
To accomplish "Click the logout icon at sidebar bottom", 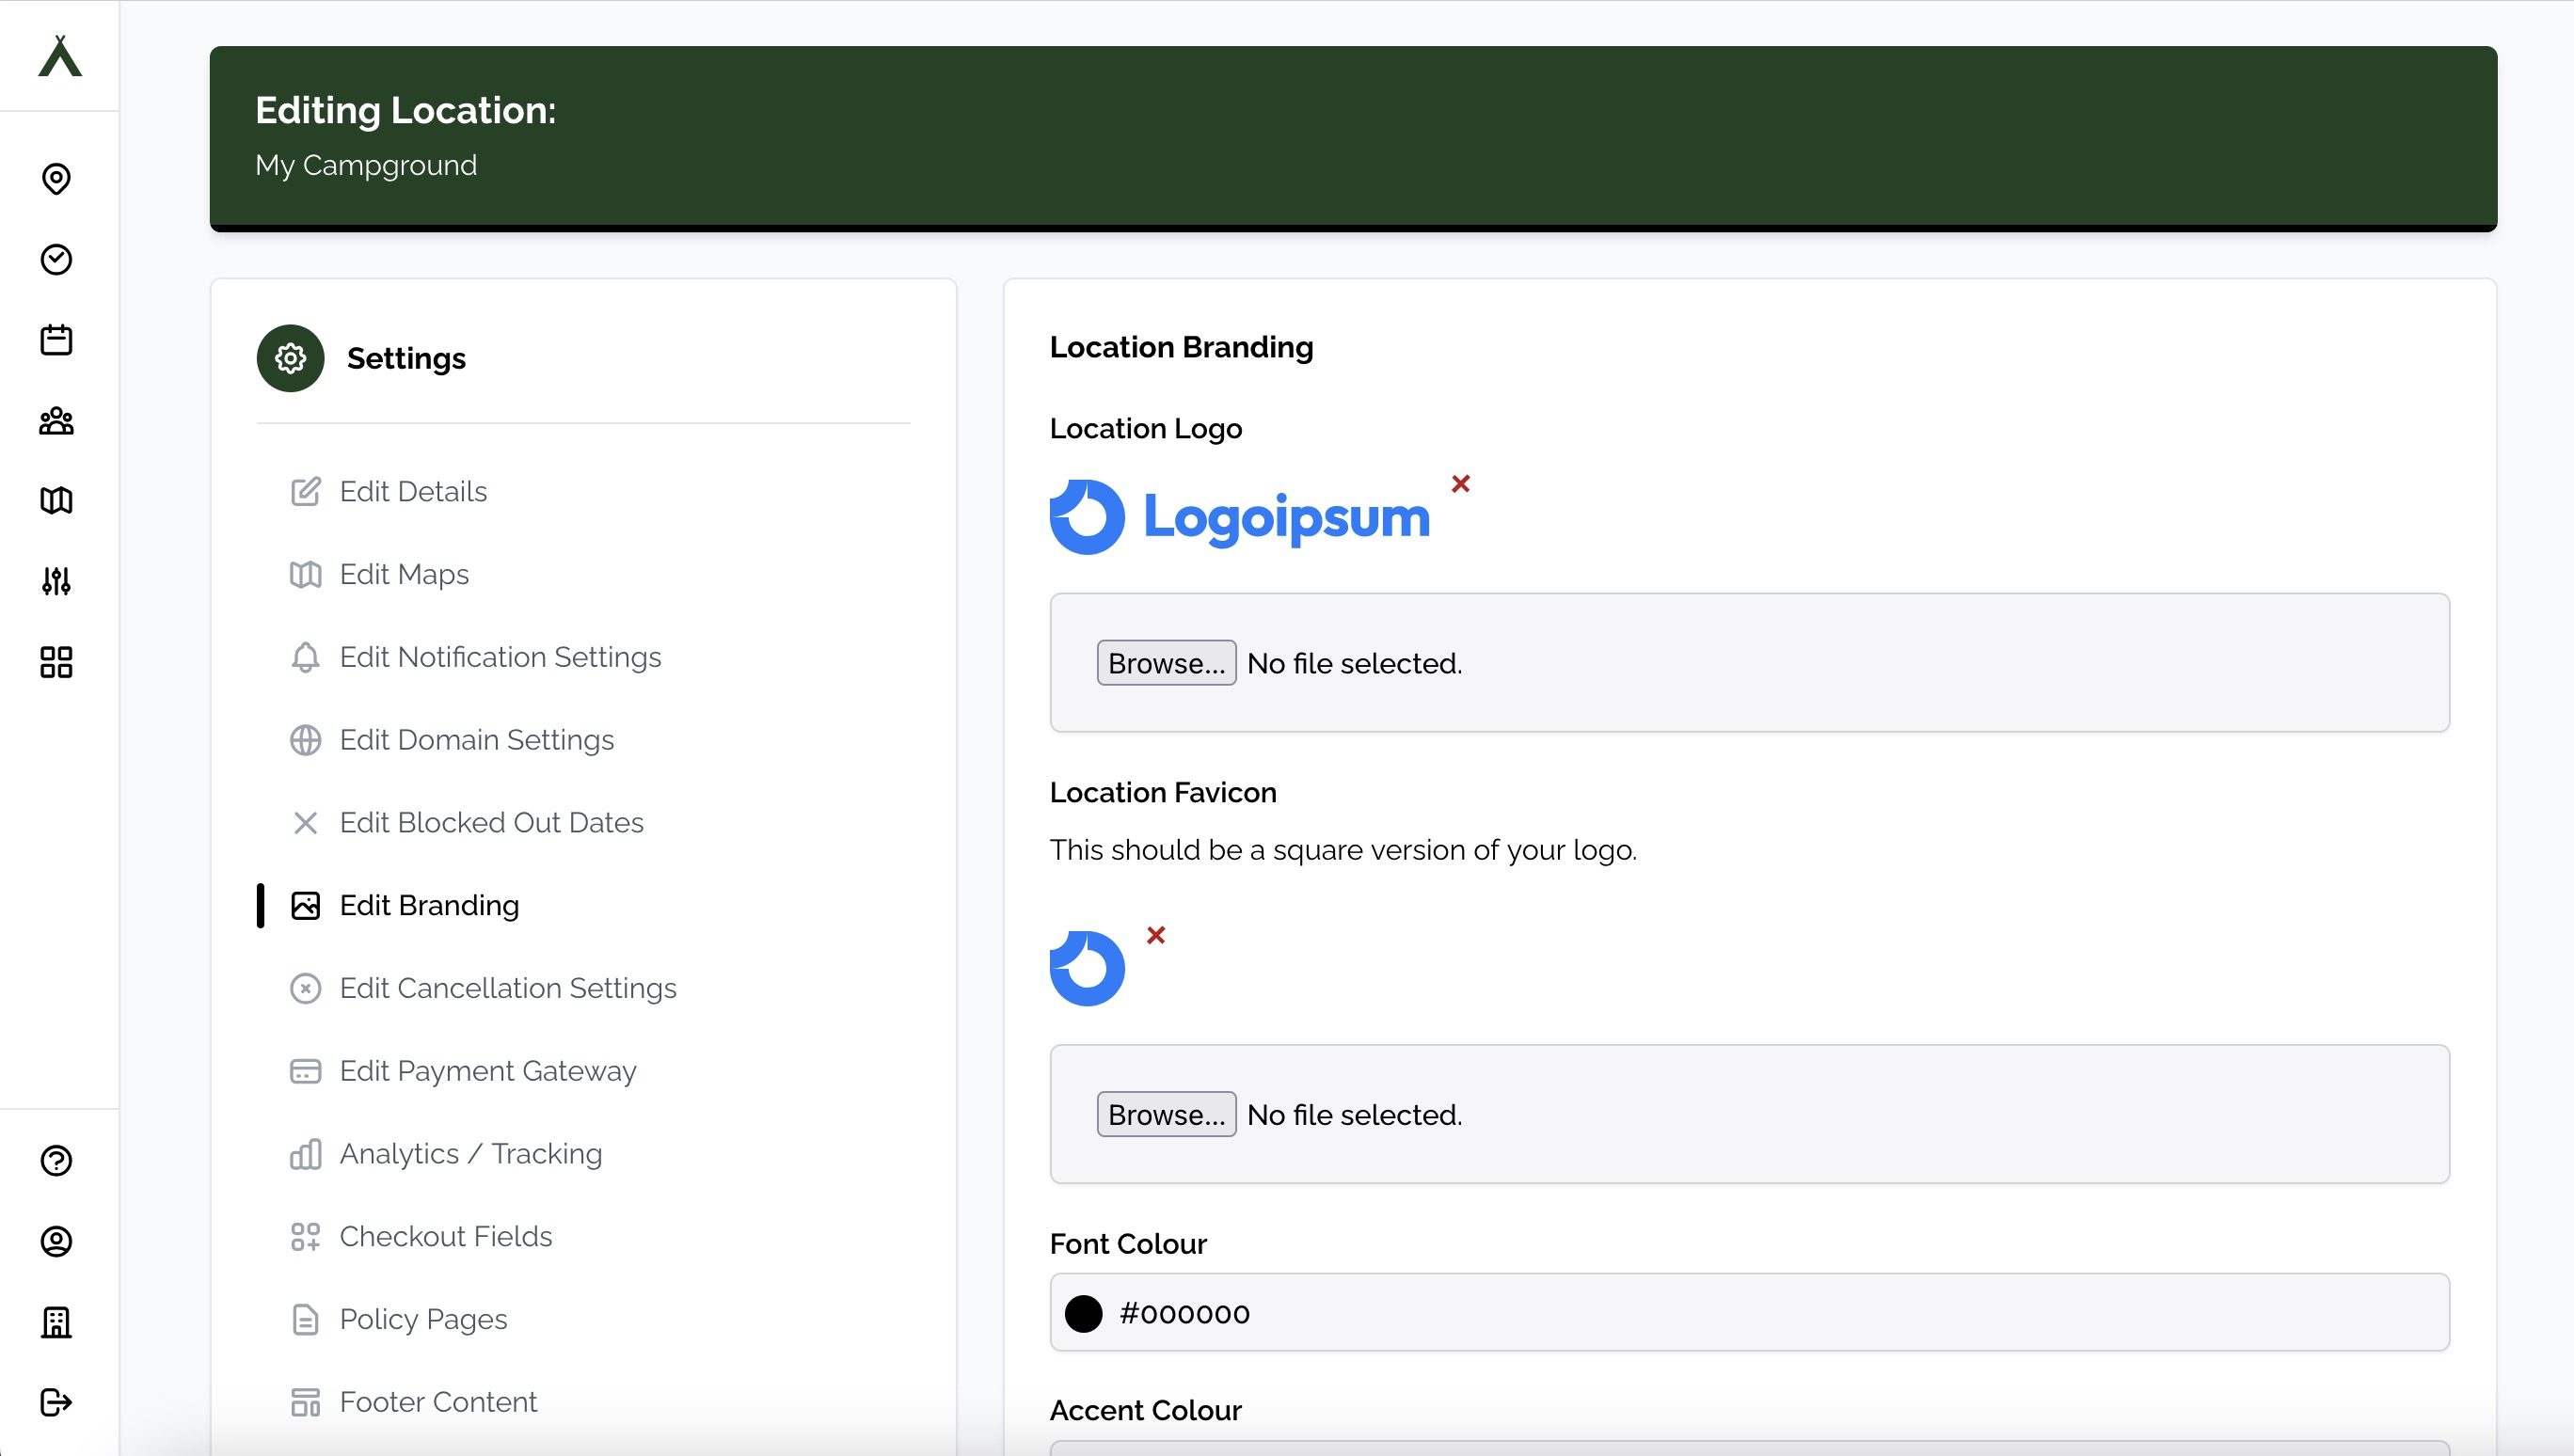I will tap(57, 1402).
